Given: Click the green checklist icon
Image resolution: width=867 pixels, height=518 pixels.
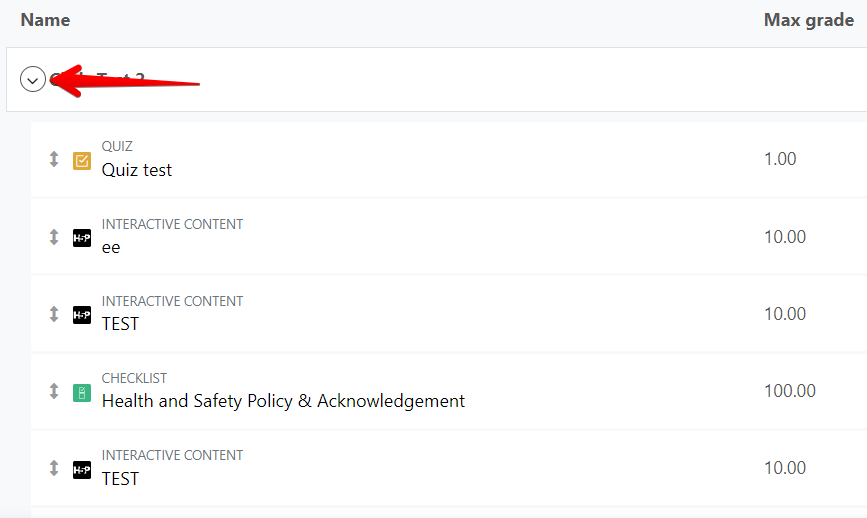Looking at the screenshot, I should coord(82,393).
